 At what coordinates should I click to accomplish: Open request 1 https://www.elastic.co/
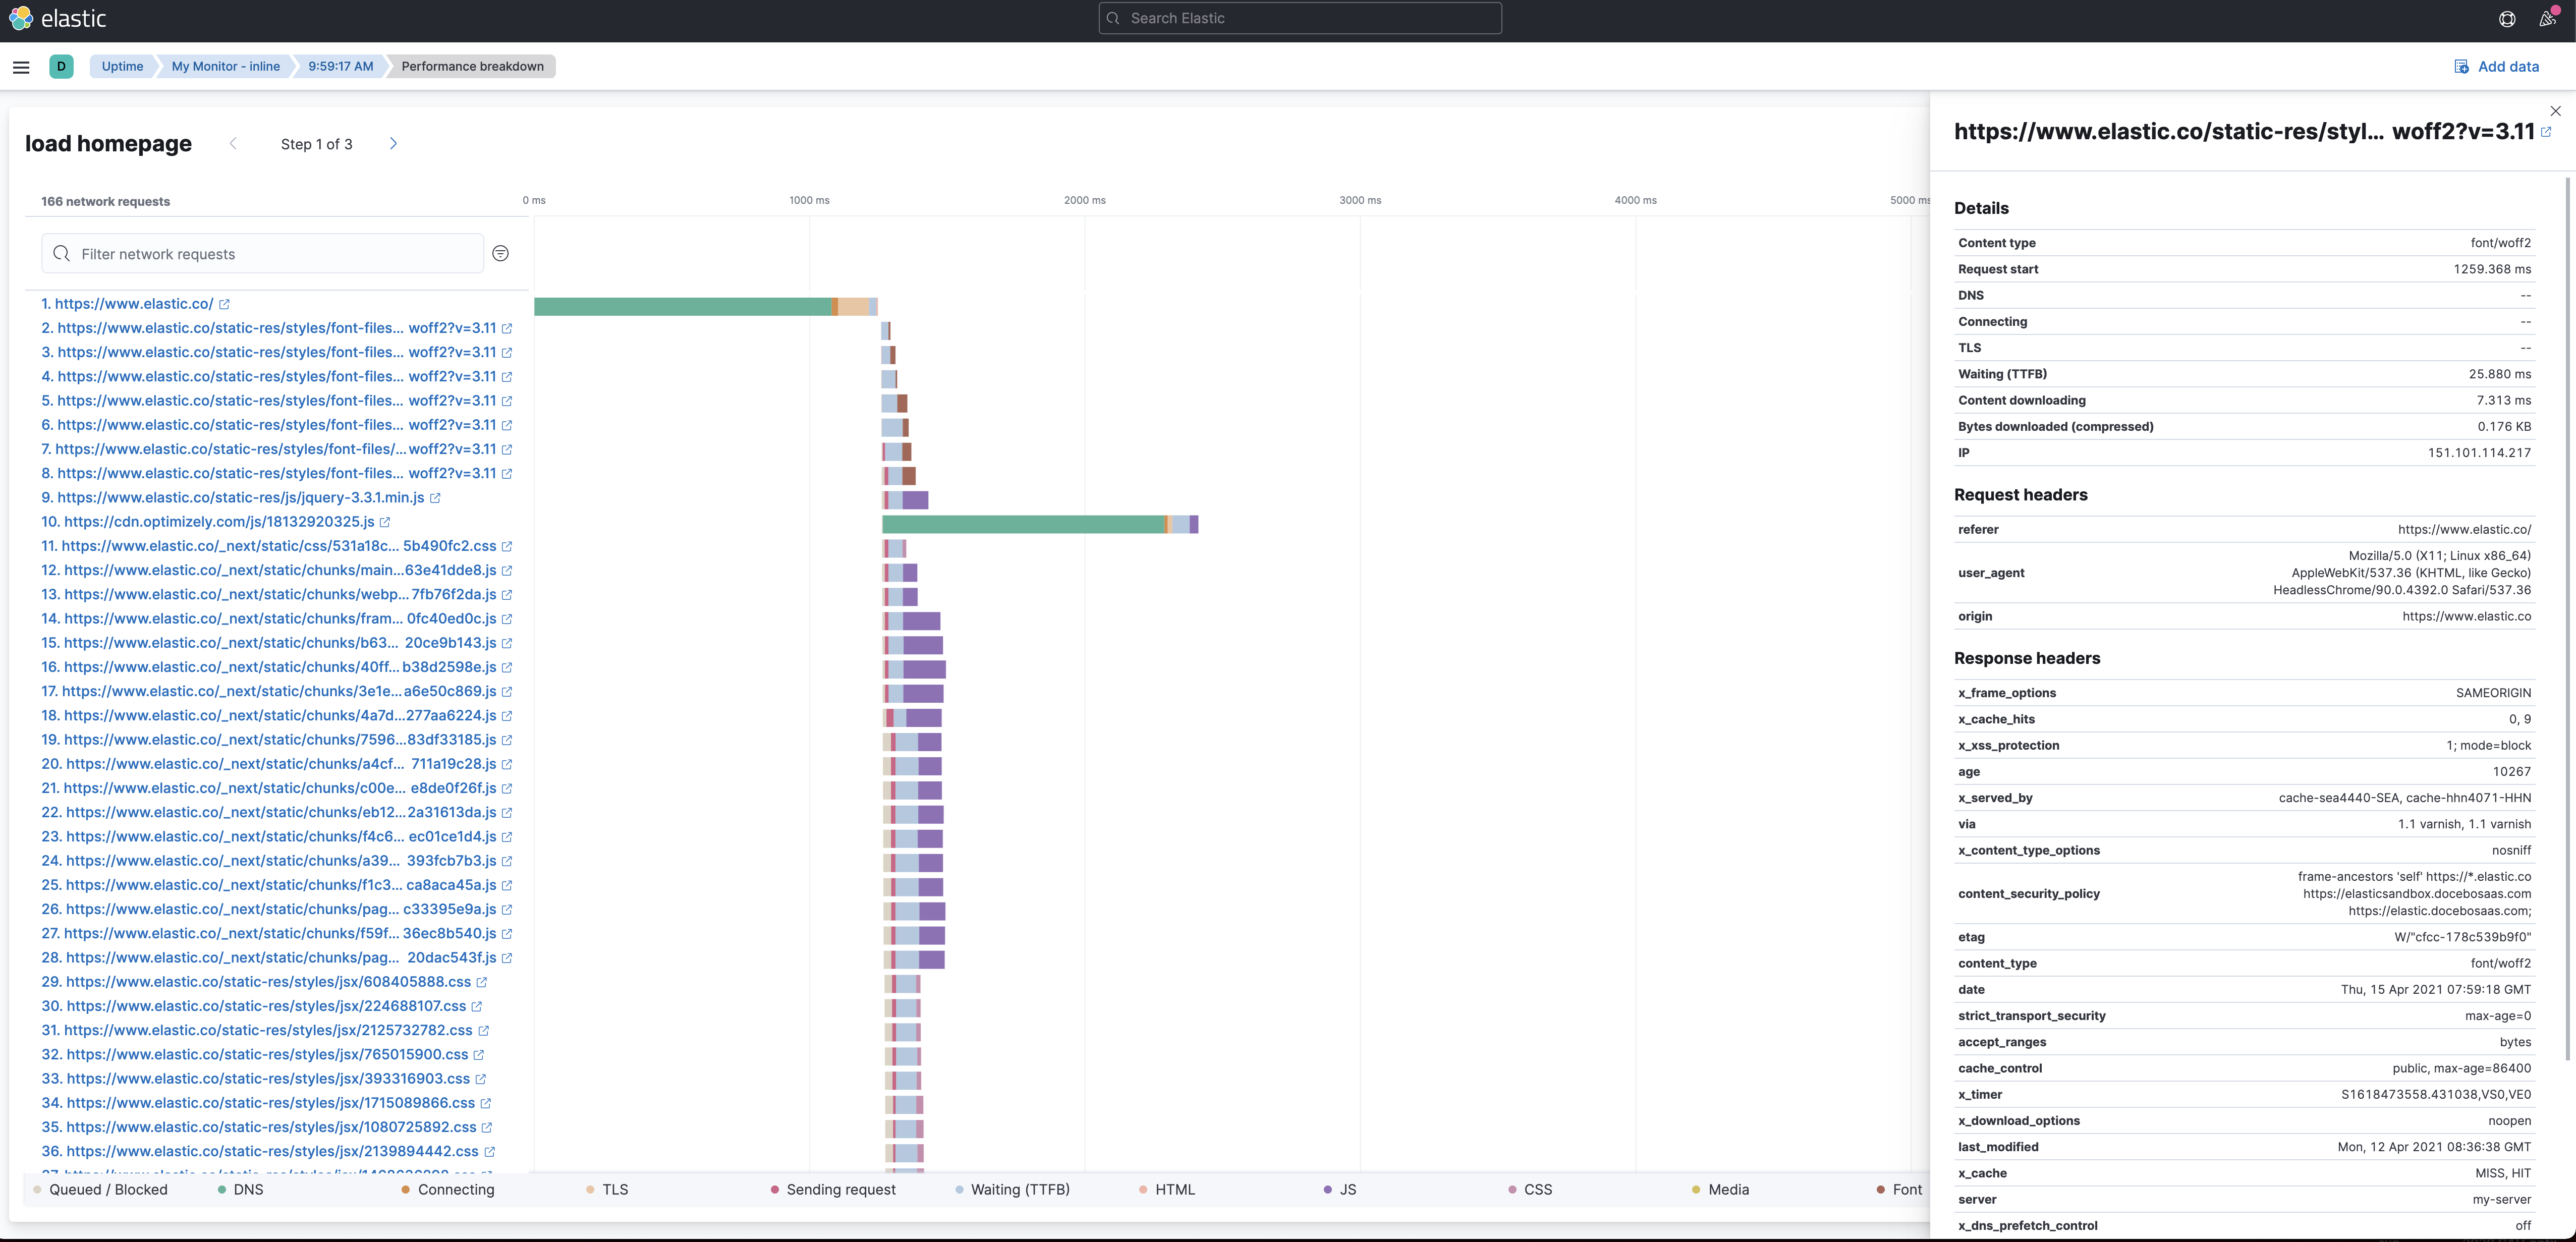pos(127,304)
